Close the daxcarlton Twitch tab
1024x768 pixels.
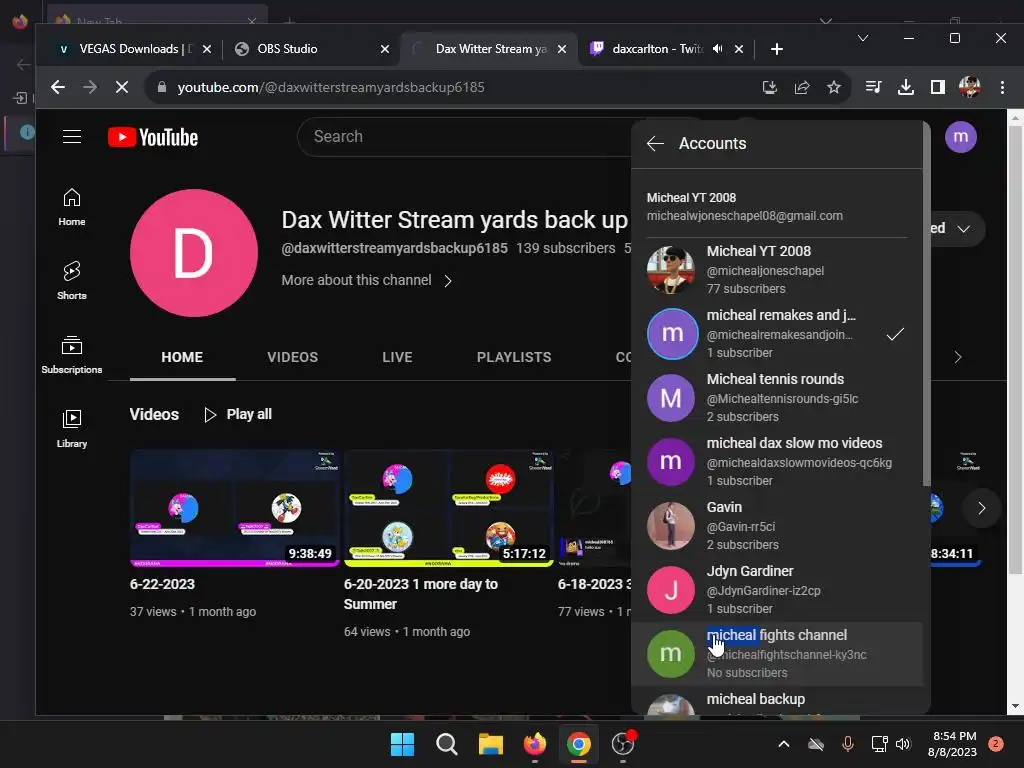point(739,49)
